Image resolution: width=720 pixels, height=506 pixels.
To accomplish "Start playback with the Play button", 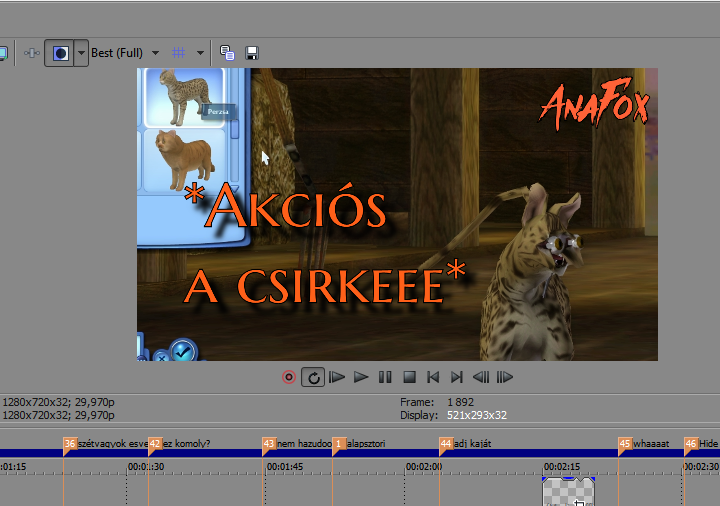I will point(361,377).
